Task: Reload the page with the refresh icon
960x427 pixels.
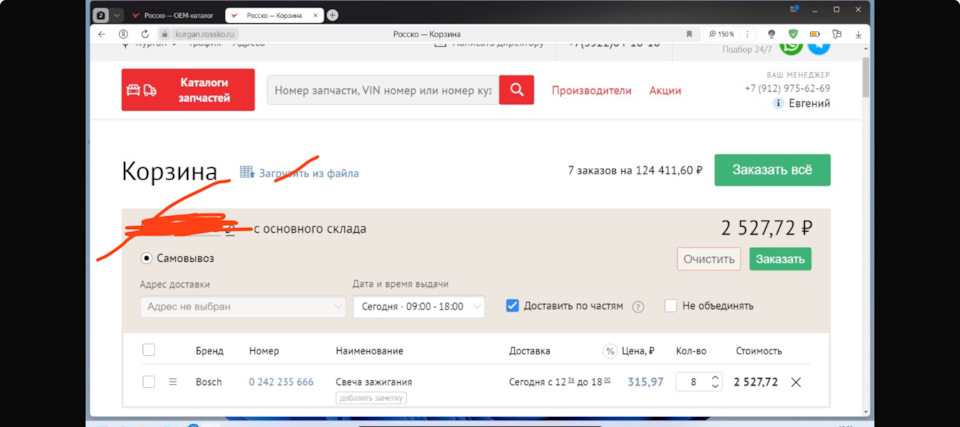Action: (x=145, y=34)
